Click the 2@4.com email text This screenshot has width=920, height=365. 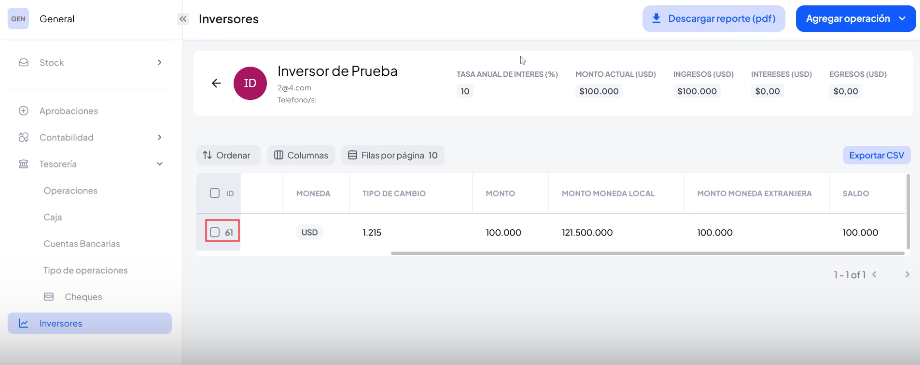[x=294, y=87]
